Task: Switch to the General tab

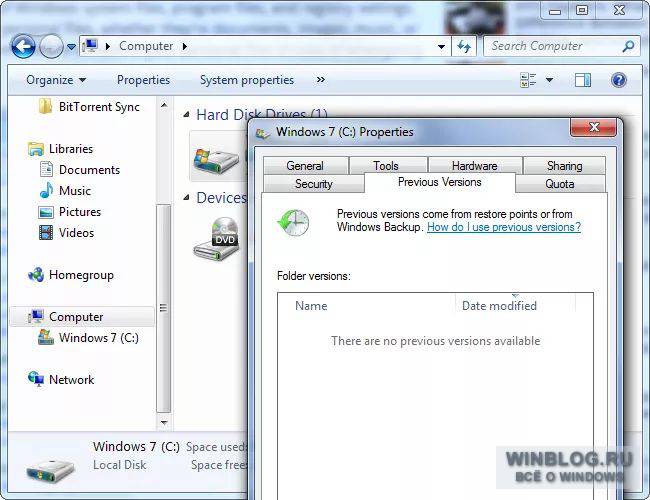Action: [305, 165]
